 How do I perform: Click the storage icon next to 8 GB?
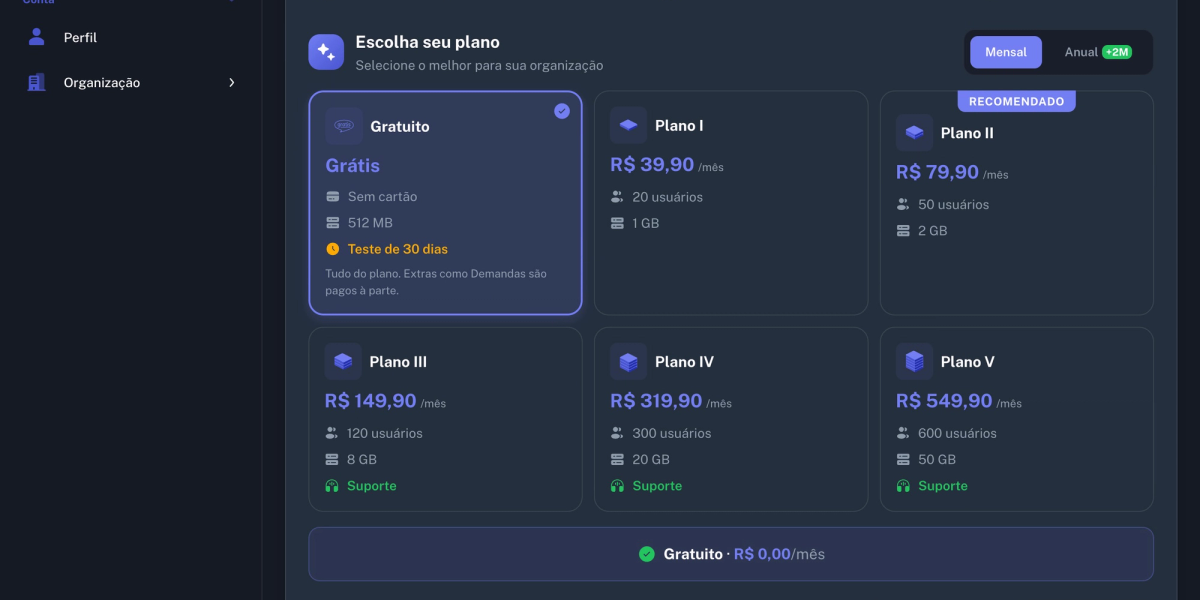point(332,459)
